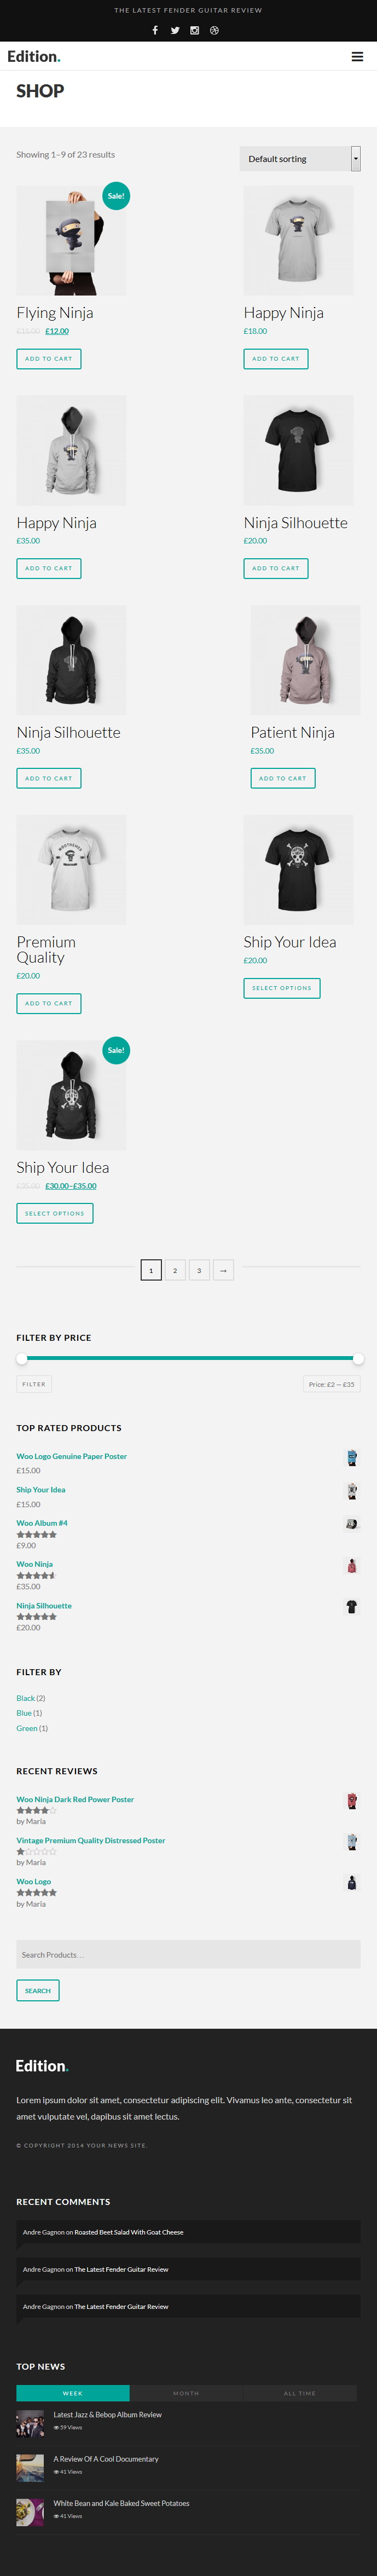Add Happy Ninja t-shirt to cart
The image size is (377, 2576).
pos(276,358)
